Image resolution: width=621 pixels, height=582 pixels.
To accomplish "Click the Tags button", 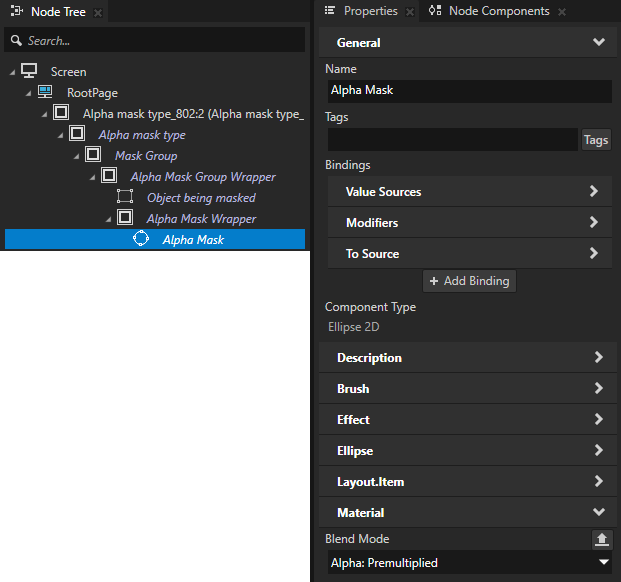I will pyautogui.click(x=596, y=140).
